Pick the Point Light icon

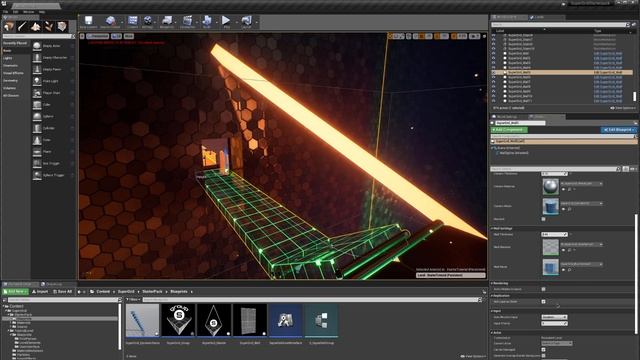pos(37,81)
